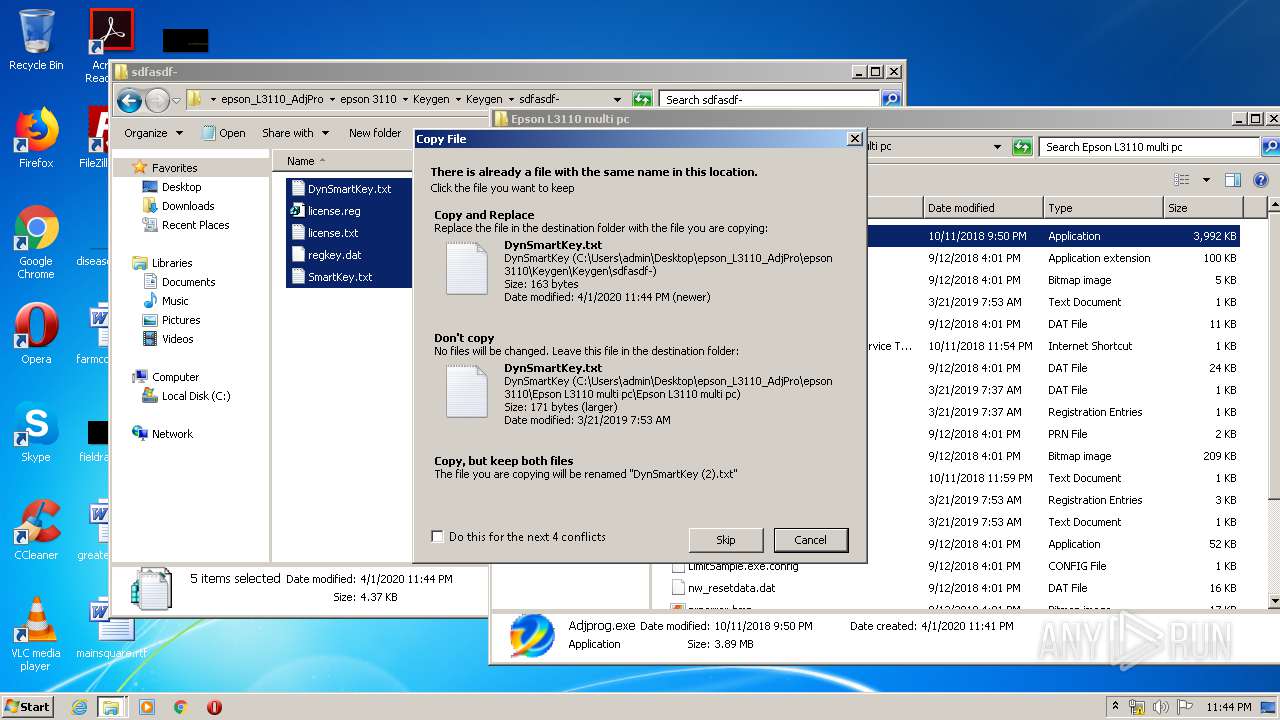
Task: Click Open in toolbar
Action: coord(224,133)
